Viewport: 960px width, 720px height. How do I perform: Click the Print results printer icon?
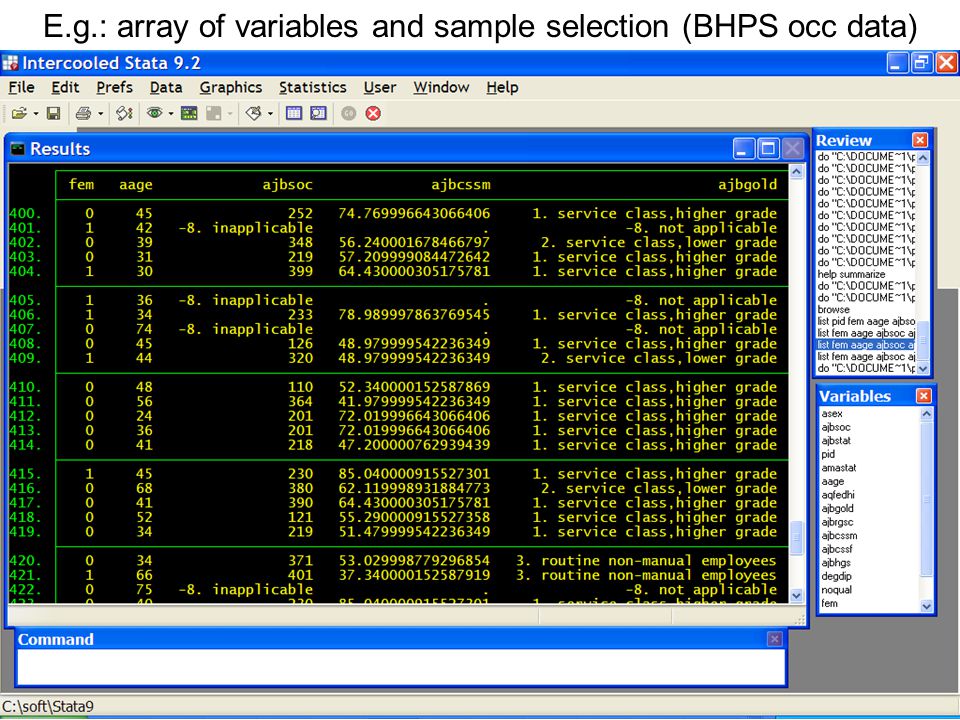(x=83, y=113)
